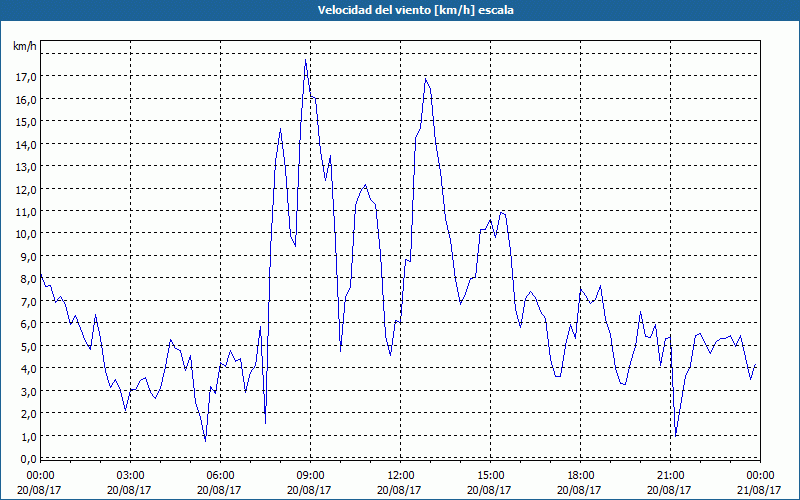800x500 pixels.
Task: Click the "03:00" time label
Action: (x=131, y=475)
